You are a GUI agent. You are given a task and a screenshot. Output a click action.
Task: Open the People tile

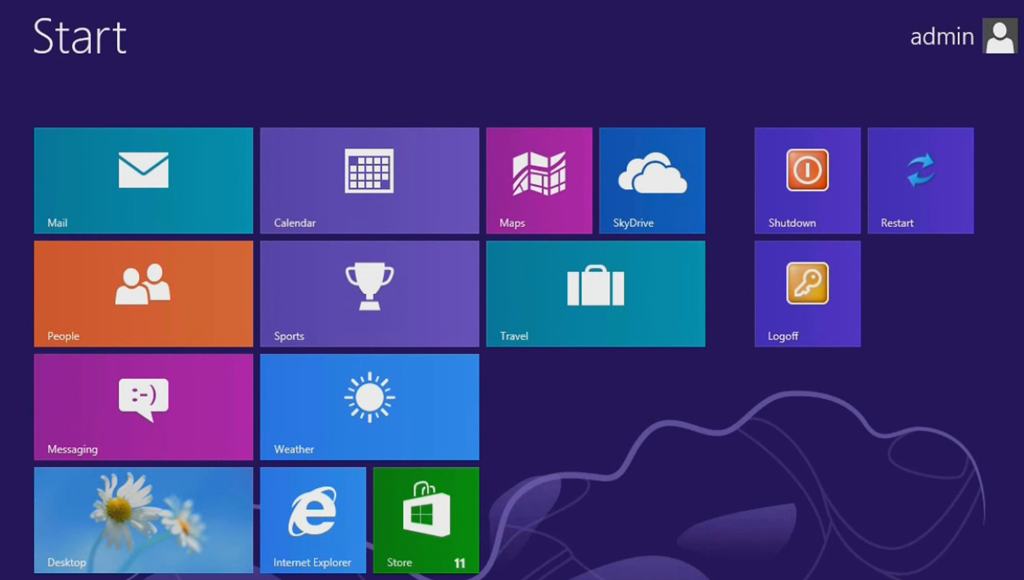(x=144, y=294)
